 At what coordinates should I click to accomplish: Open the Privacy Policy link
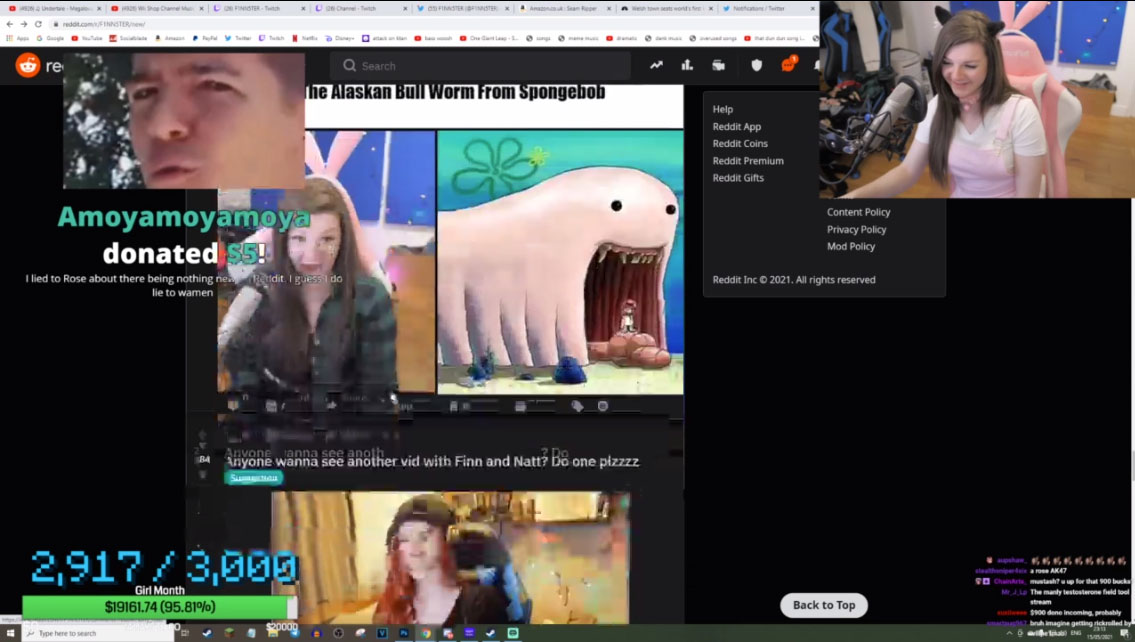click(x=856, y=229)
